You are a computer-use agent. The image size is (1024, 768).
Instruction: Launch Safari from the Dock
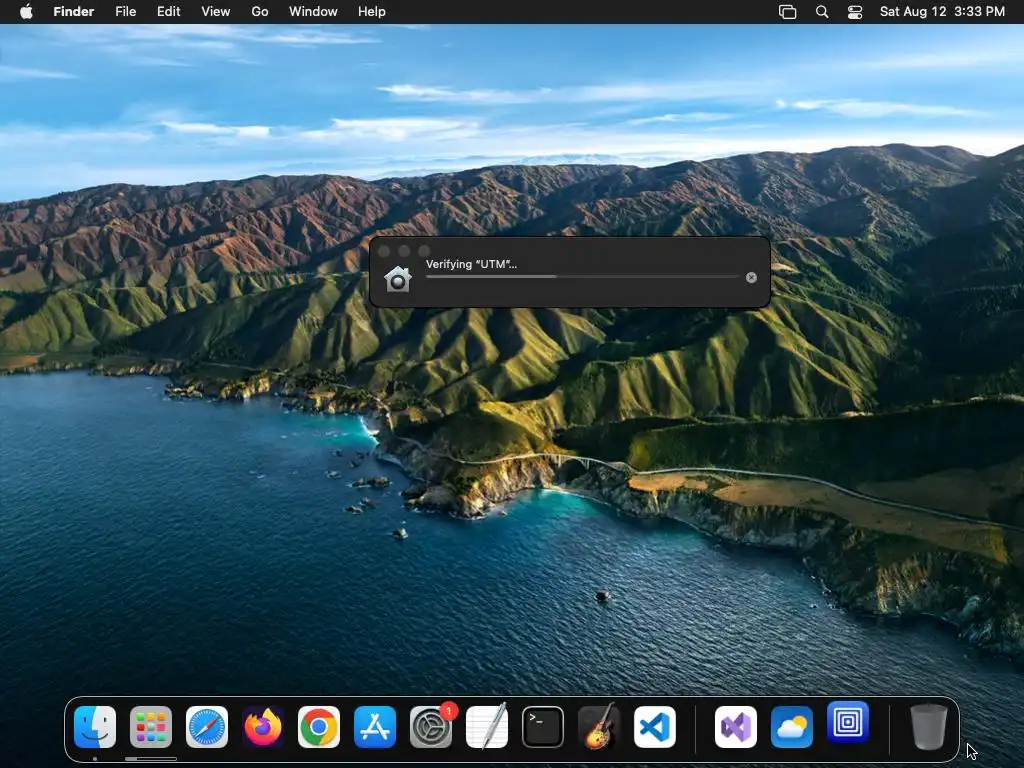click(207, 727)
